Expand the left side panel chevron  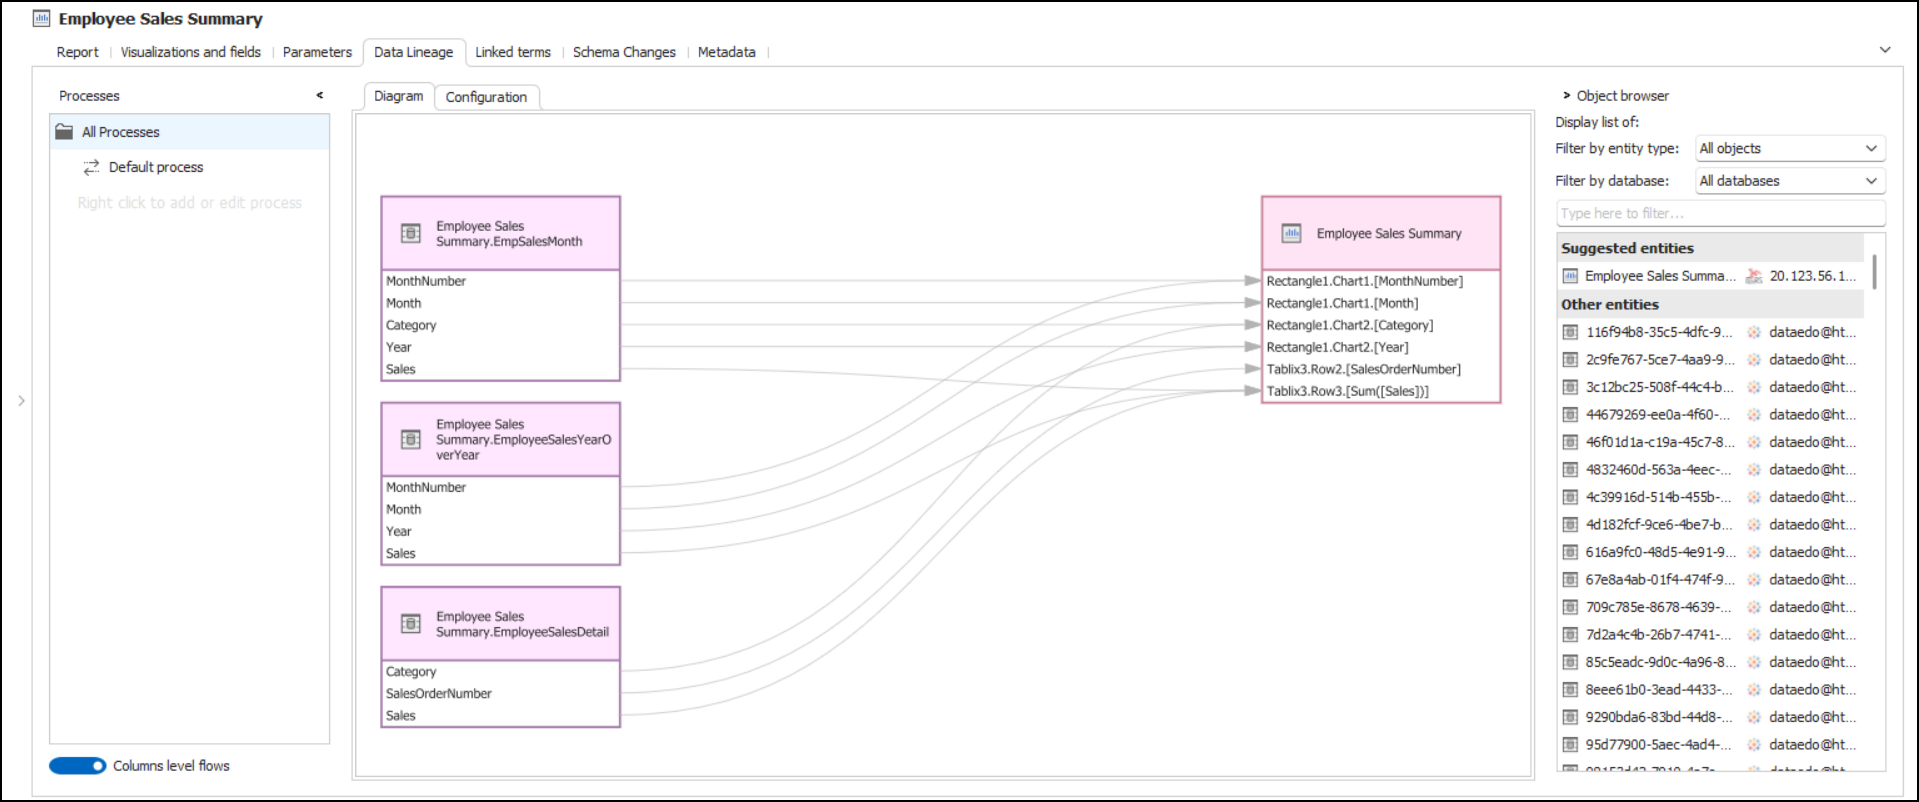21,401
